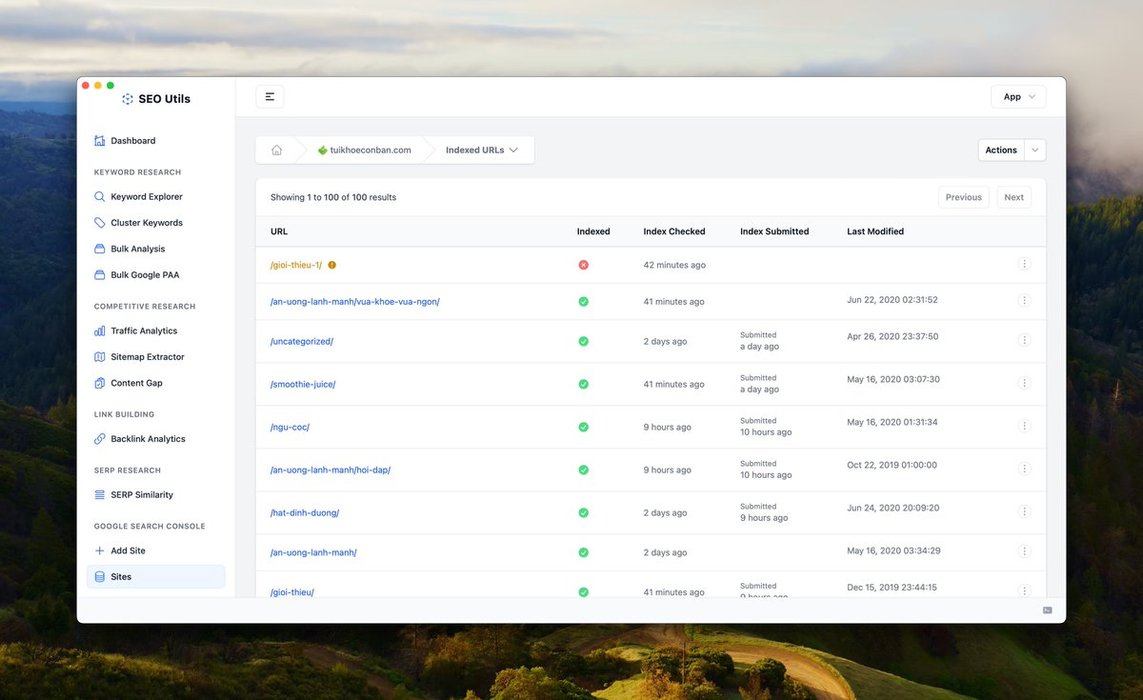Expand the App dropdown
1143x700 pixels.
tap(1018, 97)
